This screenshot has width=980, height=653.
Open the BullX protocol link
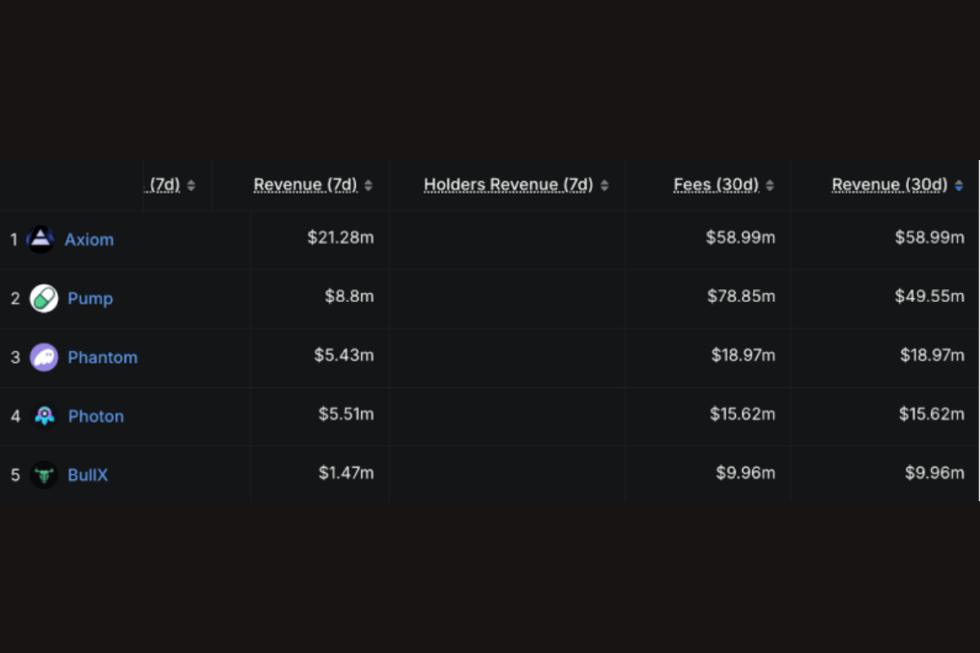coord(87,476)
